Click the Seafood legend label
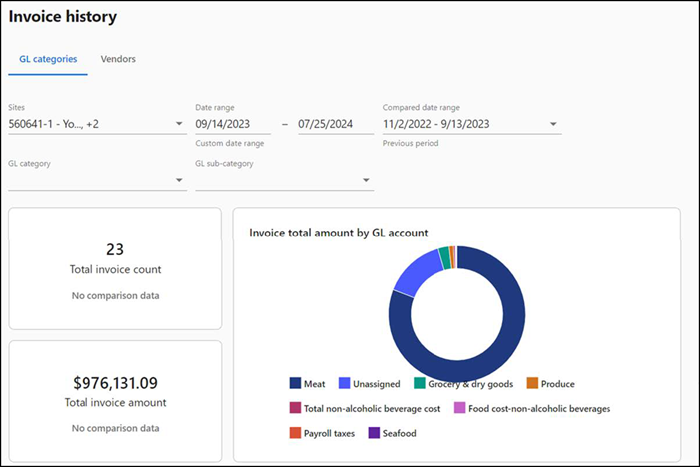Screen dimensions: 700x468 [400, 433]
